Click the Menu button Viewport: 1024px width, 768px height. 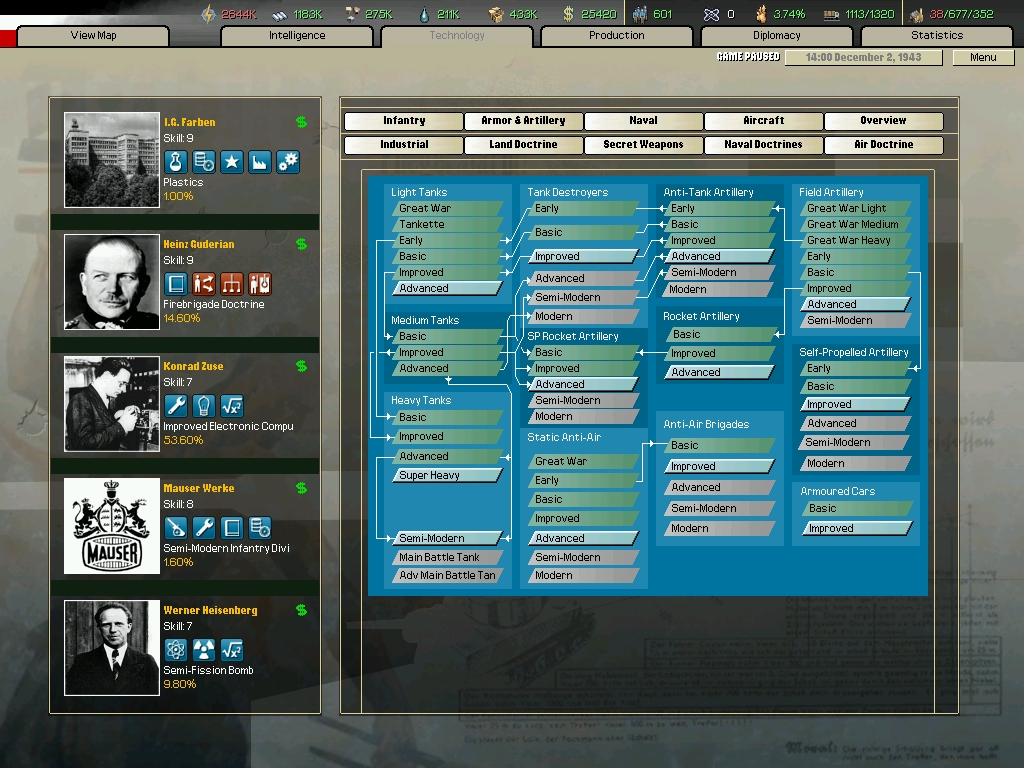tap(983, 57)
